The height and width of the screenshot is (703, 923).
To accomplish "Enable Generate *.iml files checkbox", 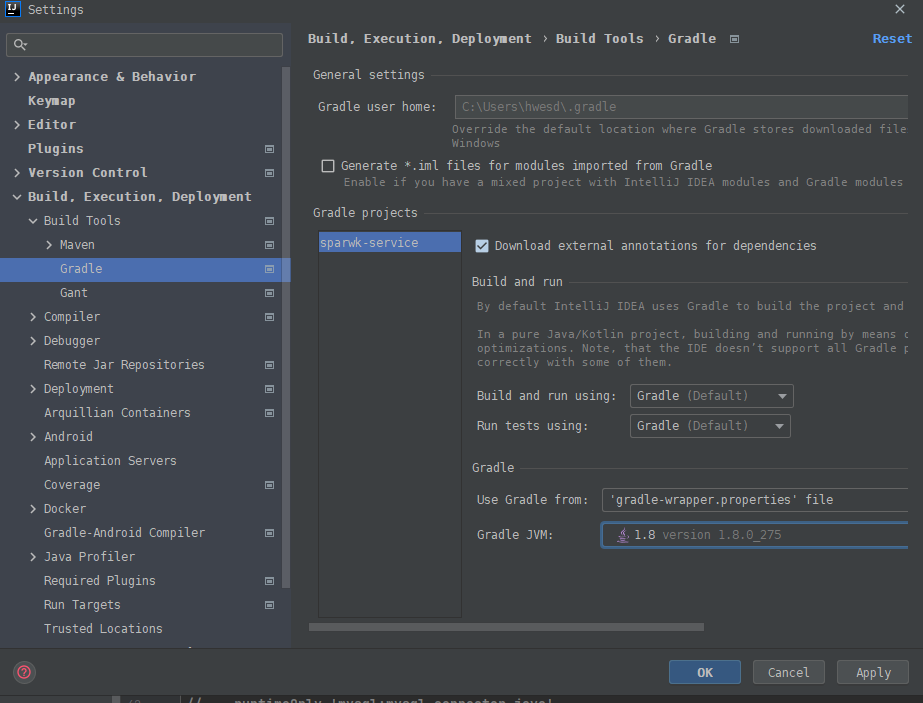I will coord(328,166).
